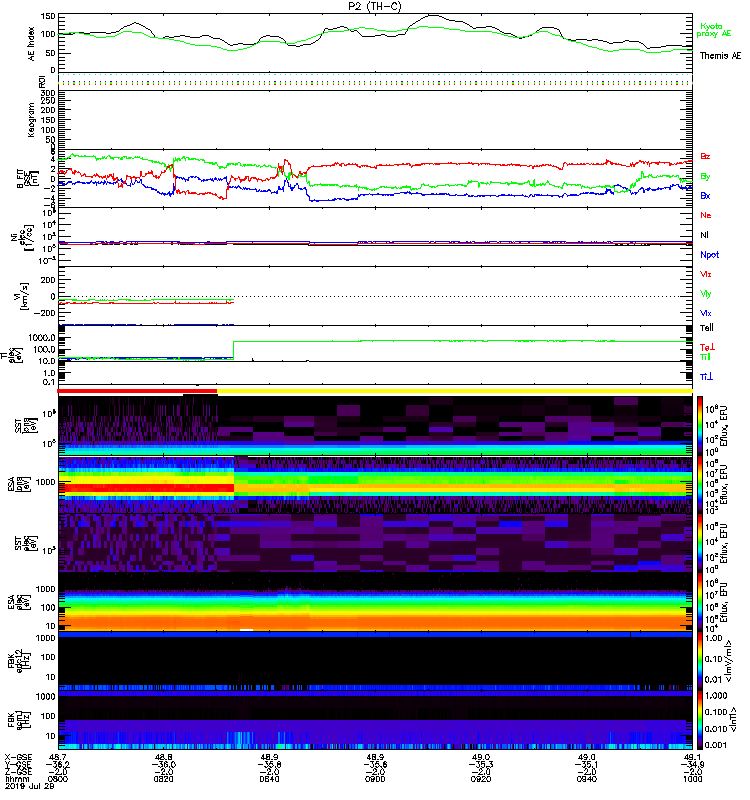This screenshot has width=750, height=800.
Task: Click the <|nT|> magnetic field colorbar
Action: tap(700, 720)
